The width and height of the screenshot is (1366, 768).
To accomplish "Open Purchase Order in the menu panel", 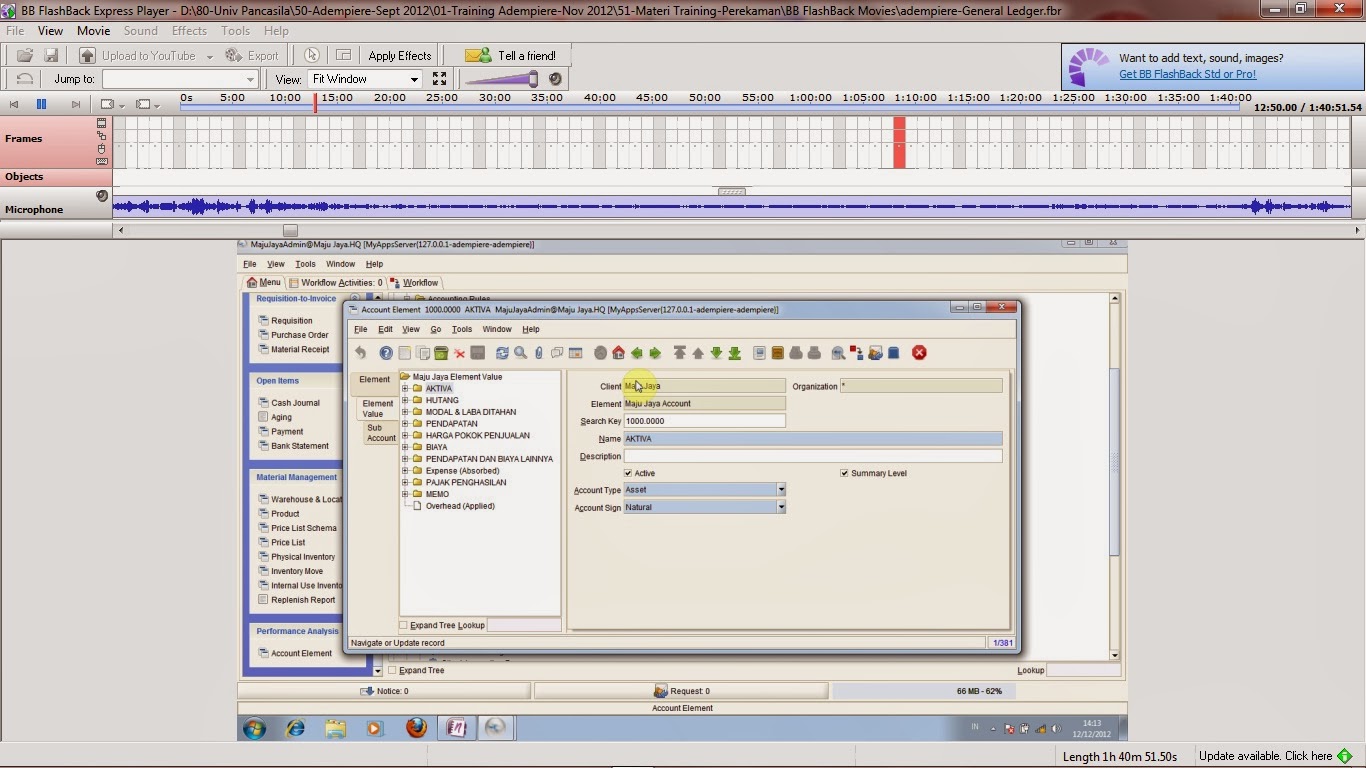I will [300, 335].
